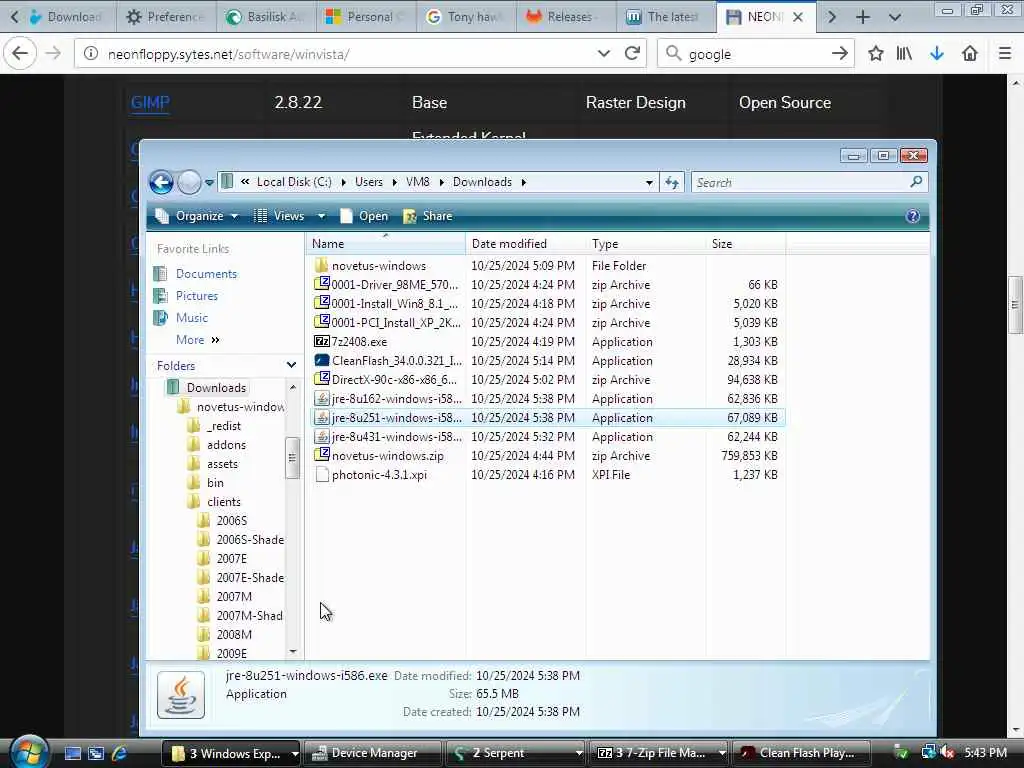The width and height of the screenshot is (1024, 768).
Task: Select _redist folder in tree
Action: pyautogui.click(x=223, y=426)
